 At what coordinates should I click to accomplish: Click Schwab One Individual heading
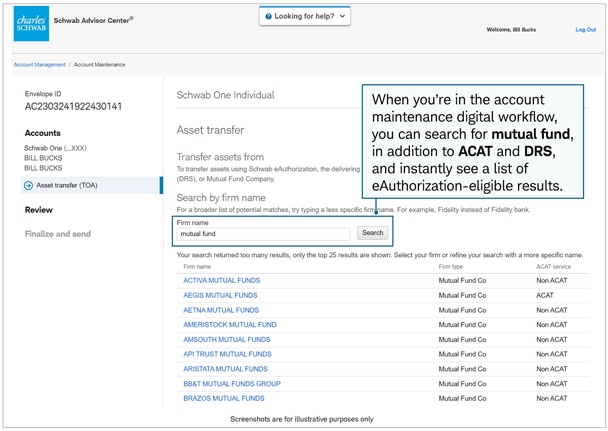pyautogui.click(x=225, y=95)
